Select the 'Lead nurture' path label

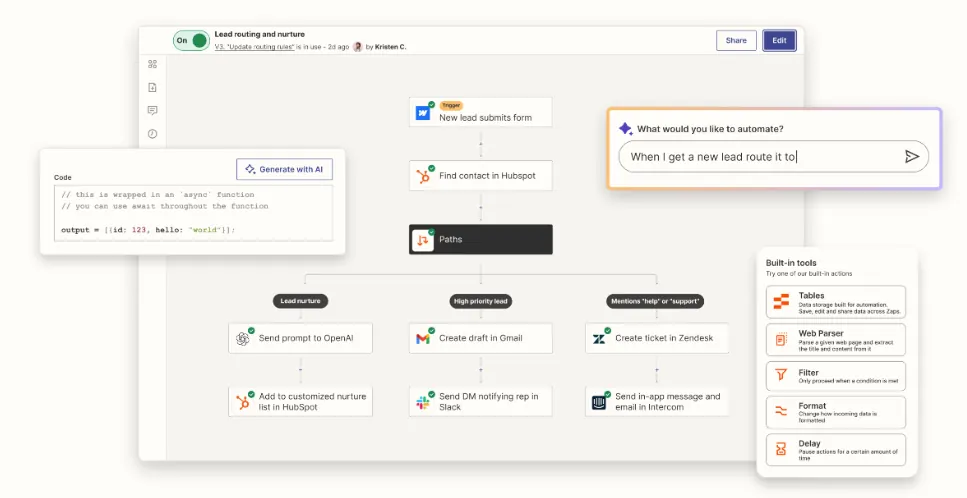[x=300, y=301]
